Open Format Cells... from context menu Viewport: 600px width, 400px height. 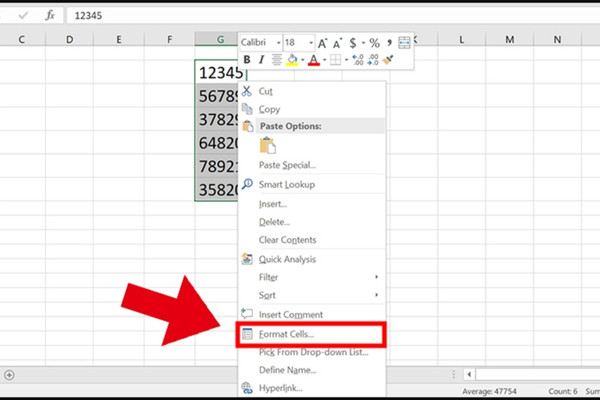coord(311,334)
